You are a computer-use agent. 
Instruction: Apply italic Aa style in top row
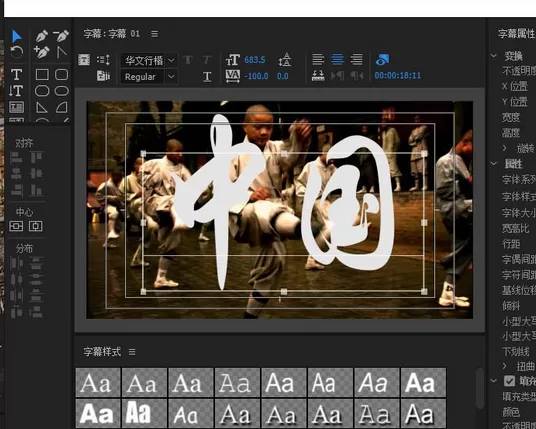pyautogui.click(x=377, y=382)
